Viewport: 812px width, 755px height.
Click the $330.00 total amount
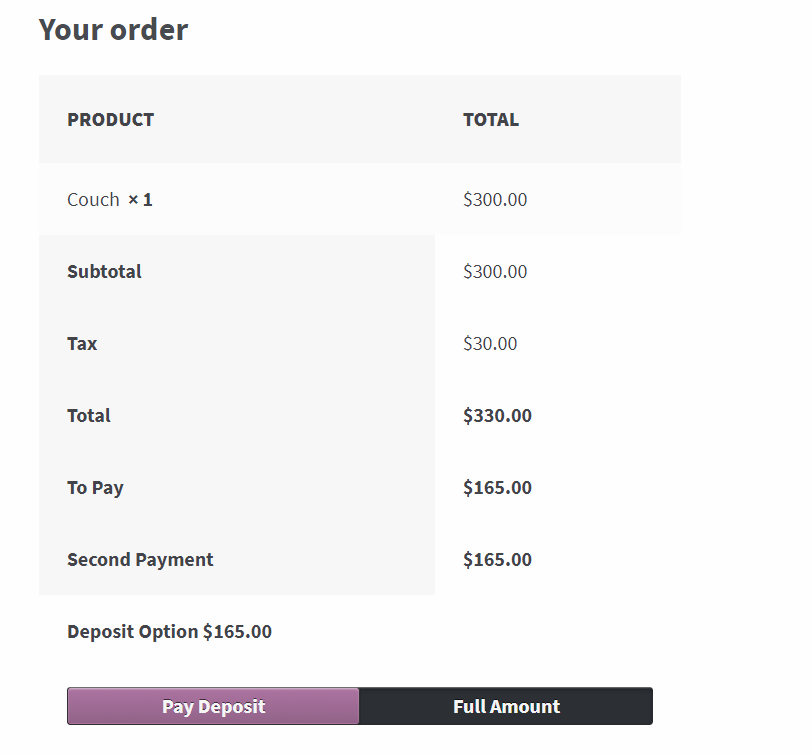(497, 416)
